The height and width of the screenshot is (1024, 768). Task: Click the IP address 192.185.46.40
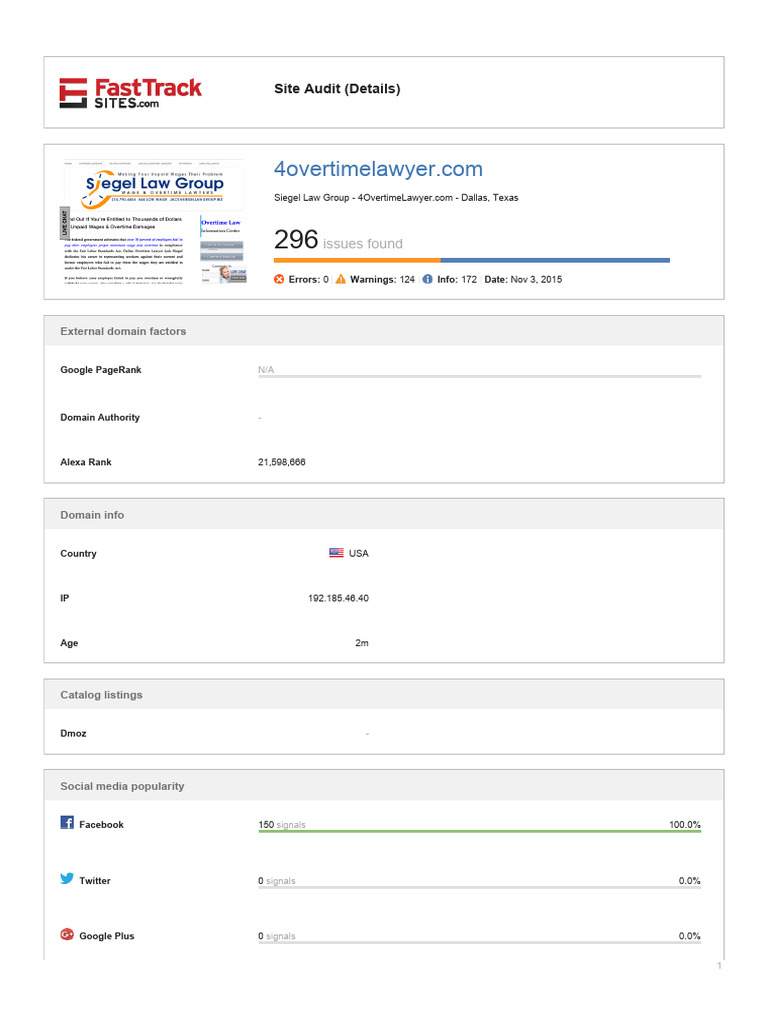coord(338,598)
